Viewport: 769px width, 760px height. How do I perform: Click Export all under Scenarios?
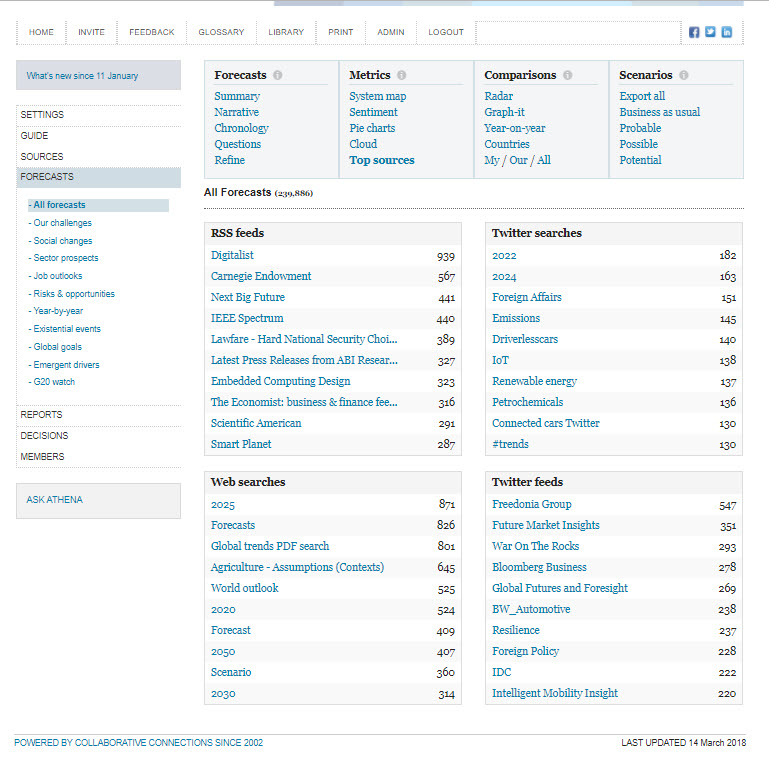coord(642,96)
